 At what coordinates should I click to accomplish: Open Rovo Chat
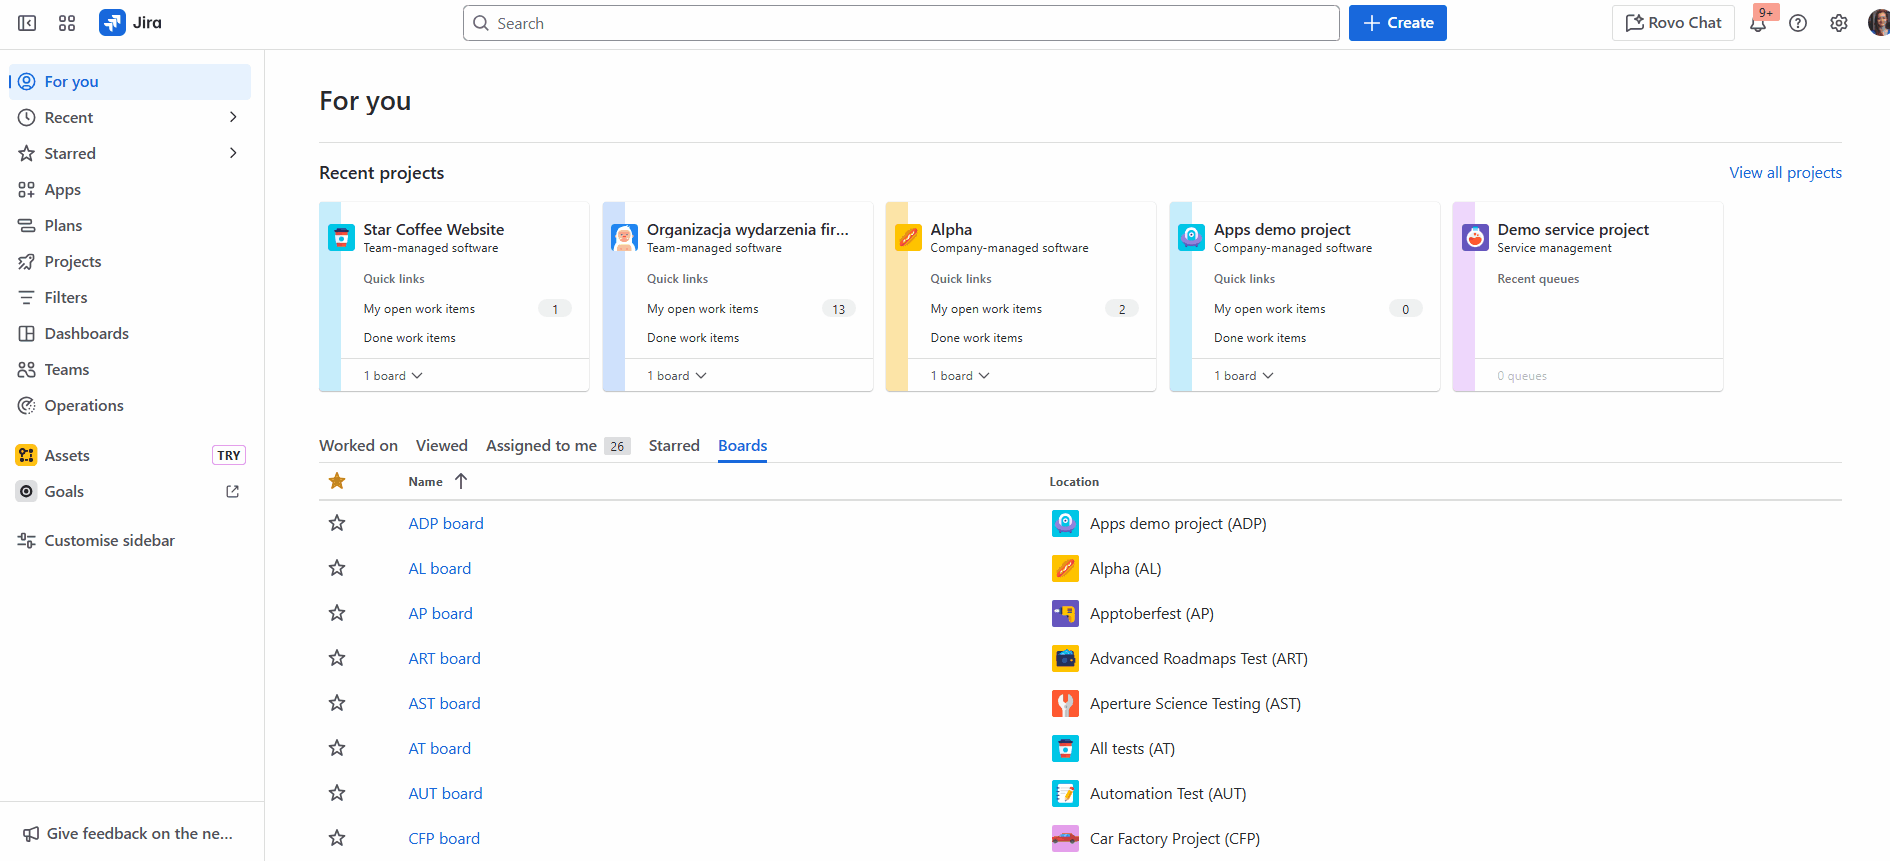point(1673,23)
